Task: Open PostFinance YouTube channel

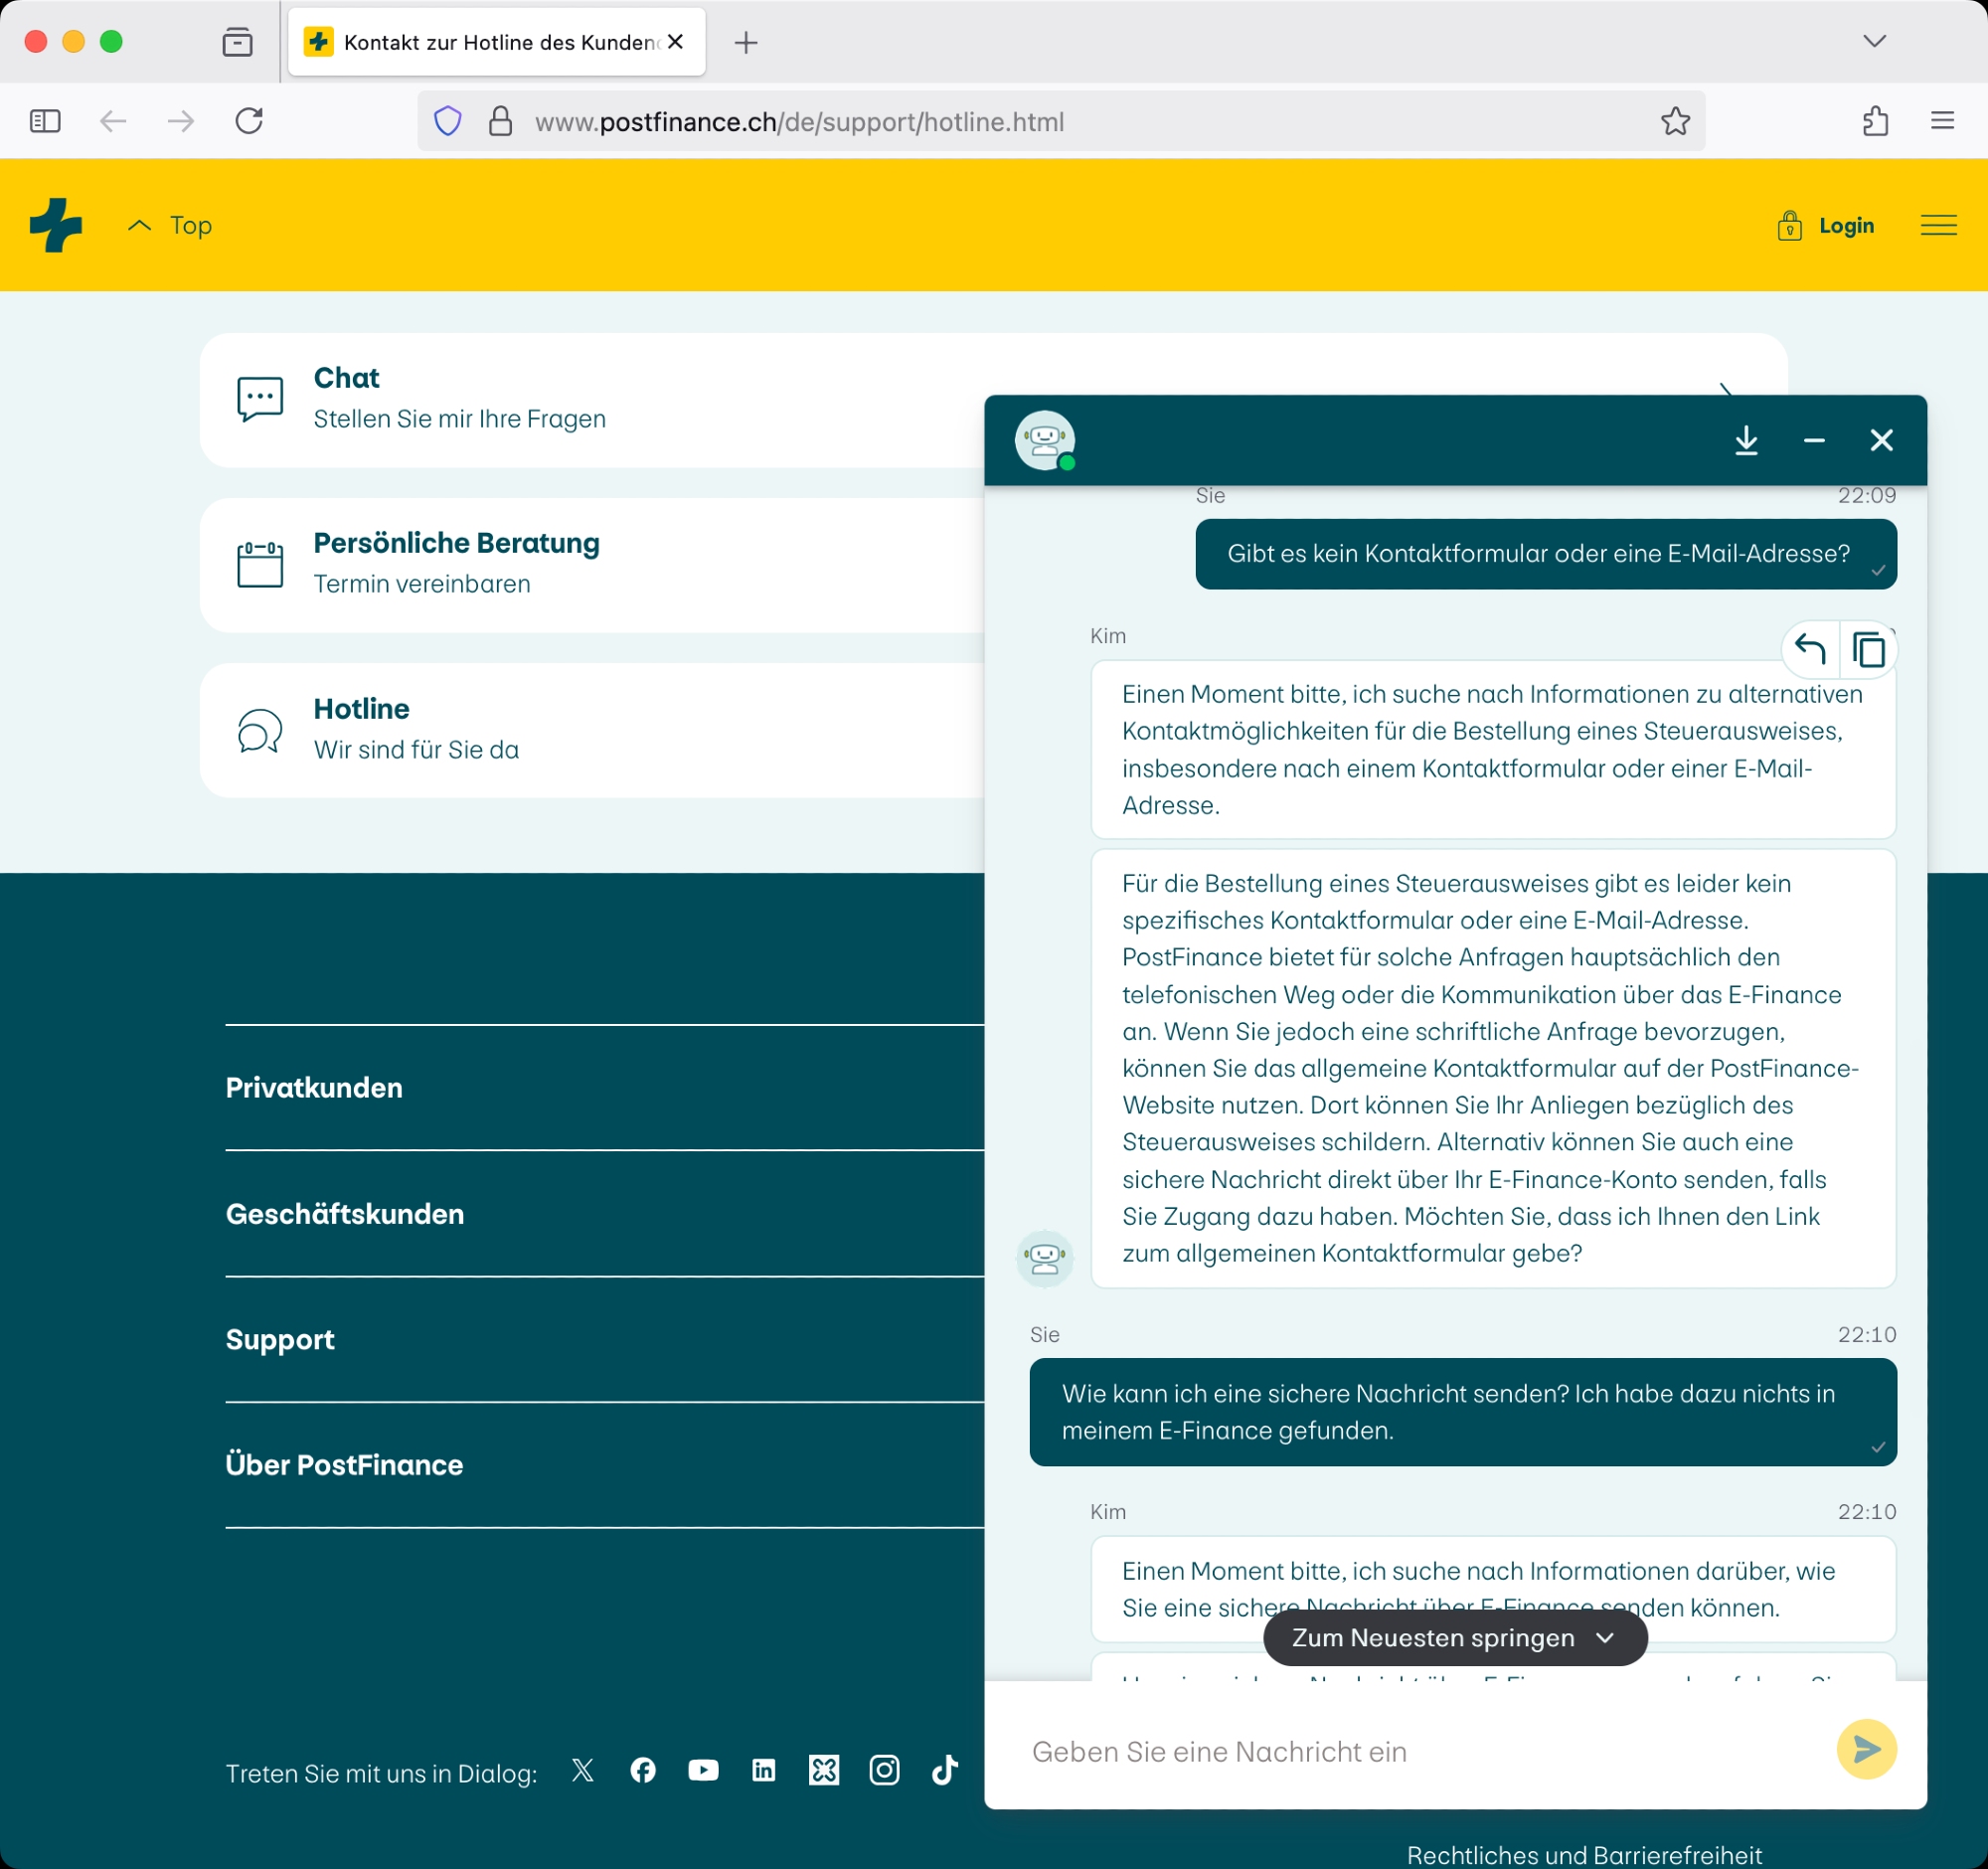Action: point(703,1771)
